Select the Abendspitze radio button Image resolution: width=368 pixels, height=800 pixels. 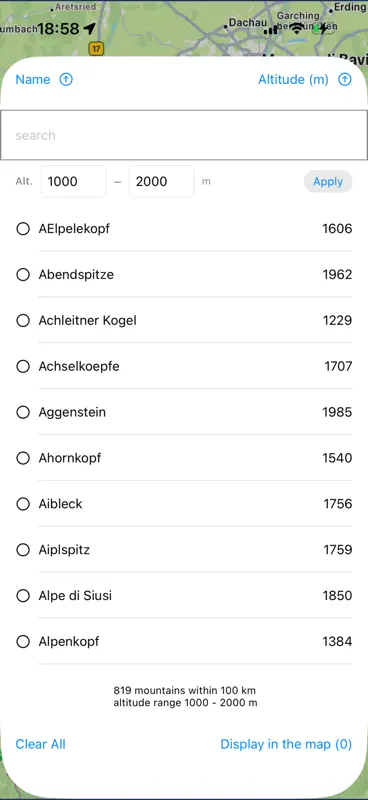pyautogui.click(x=23, y=274)
